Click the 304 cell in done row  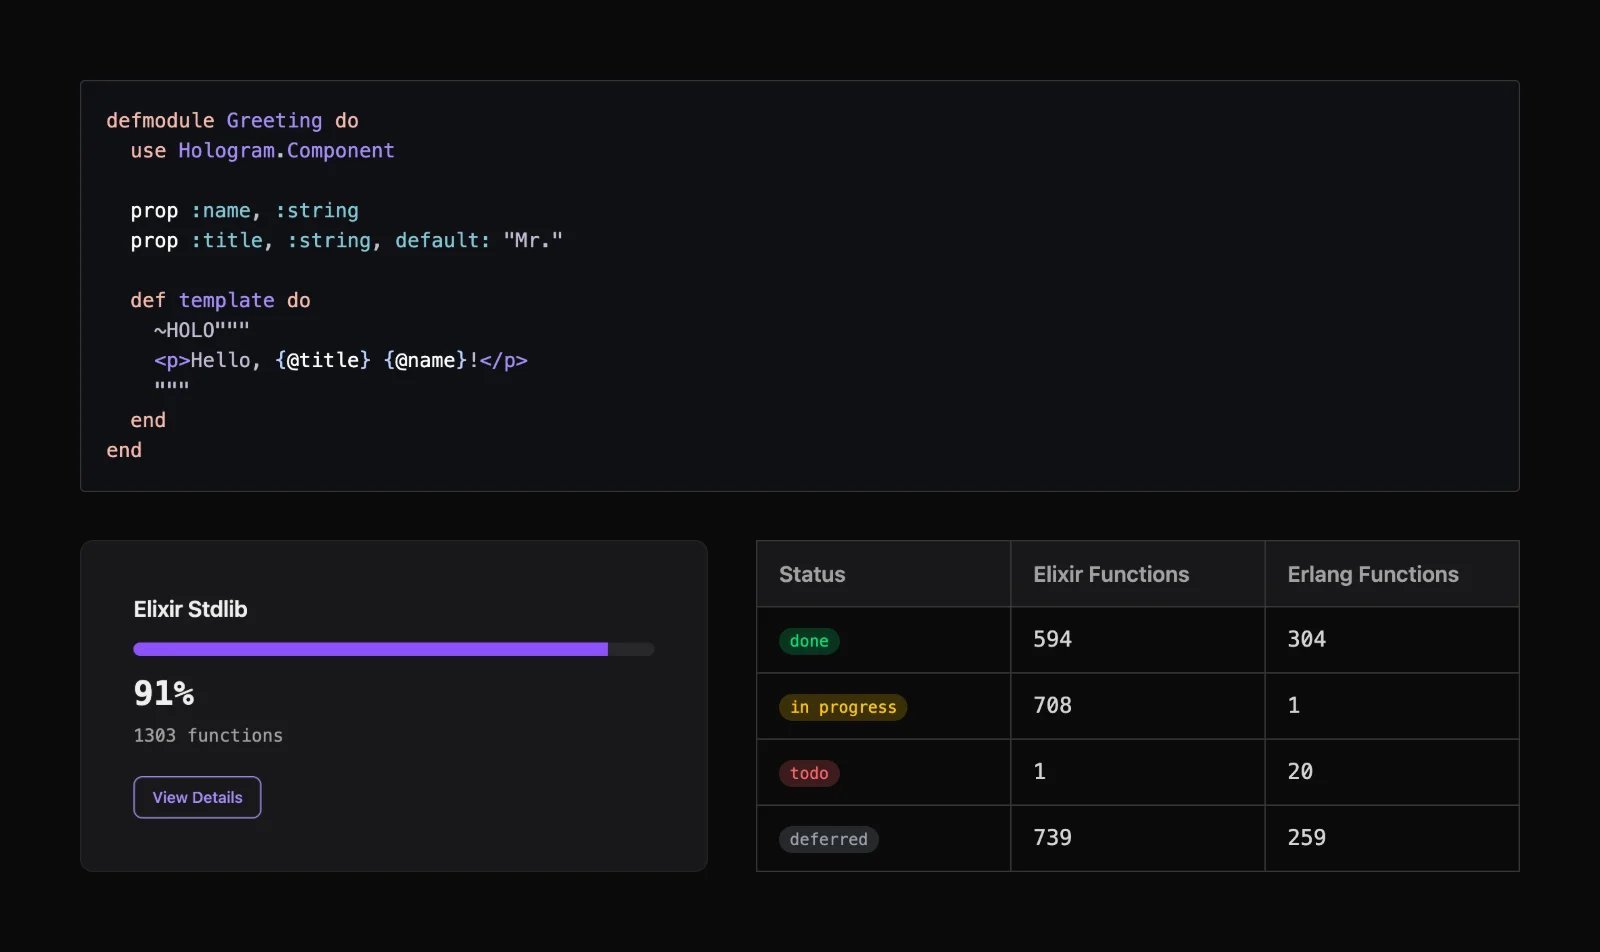[1392, 640]
